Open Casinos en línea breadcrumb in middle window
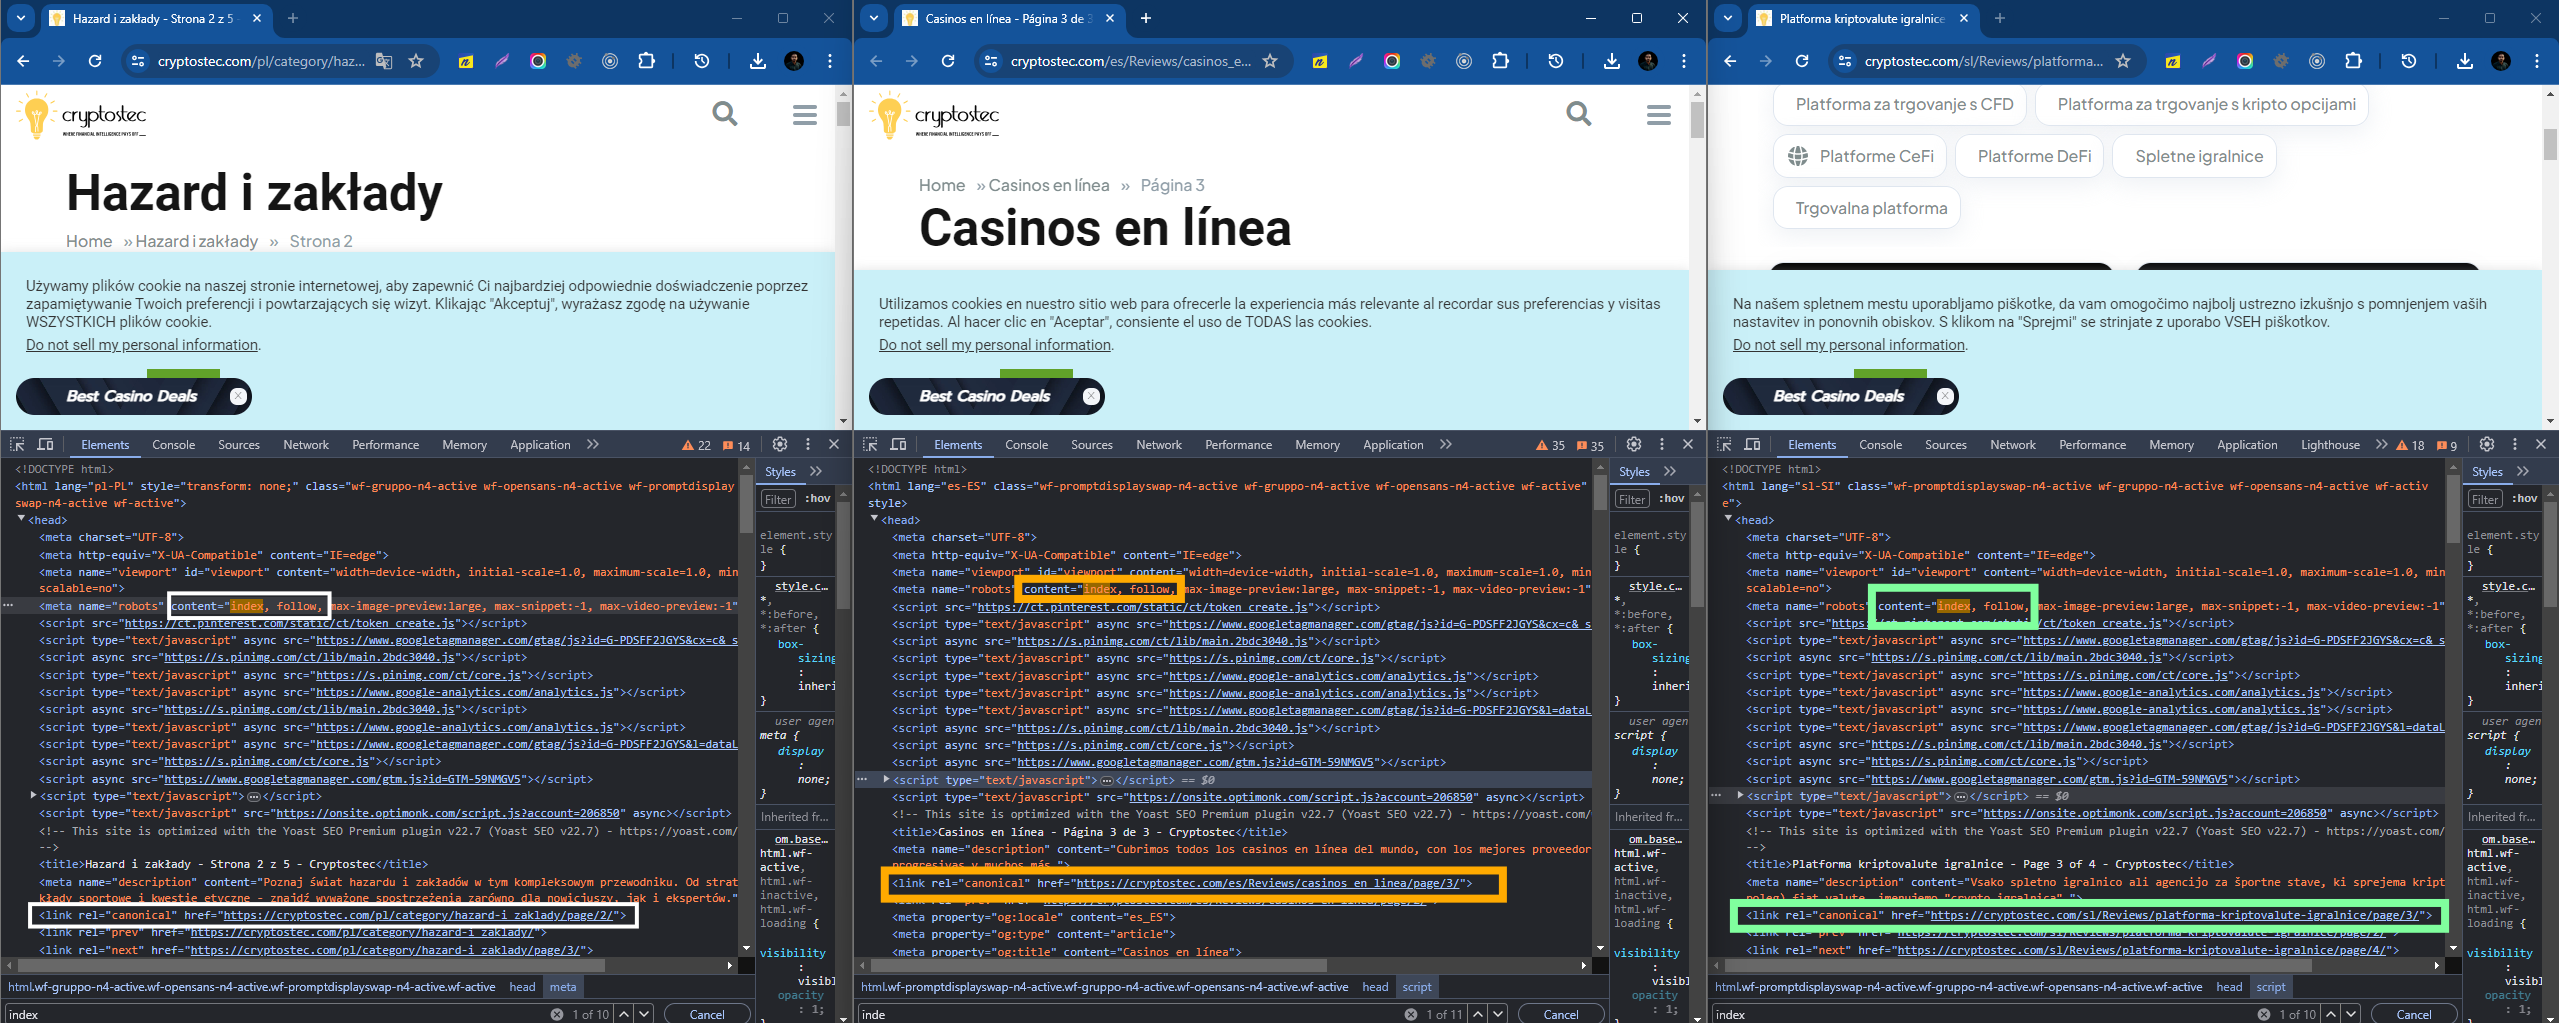This screenshot has height=1023, width=2559. [x=1049, y=185]
